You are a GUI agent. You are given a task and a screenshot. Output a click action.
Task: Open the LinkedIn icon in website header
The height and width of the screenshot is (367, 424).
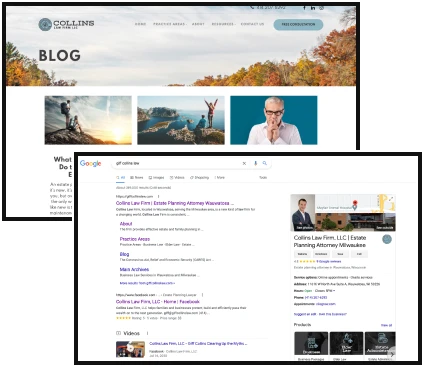click(313, 8)
